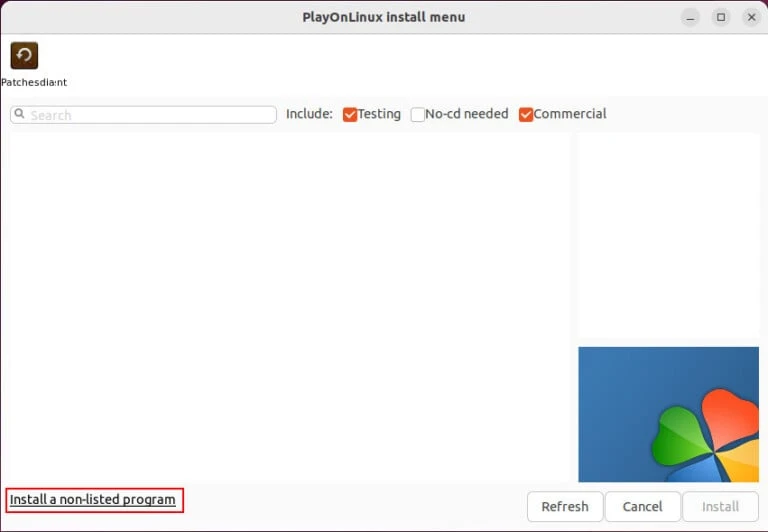Click the Search text field
This screenshot has width=768, height=532.
click(150, 115)
